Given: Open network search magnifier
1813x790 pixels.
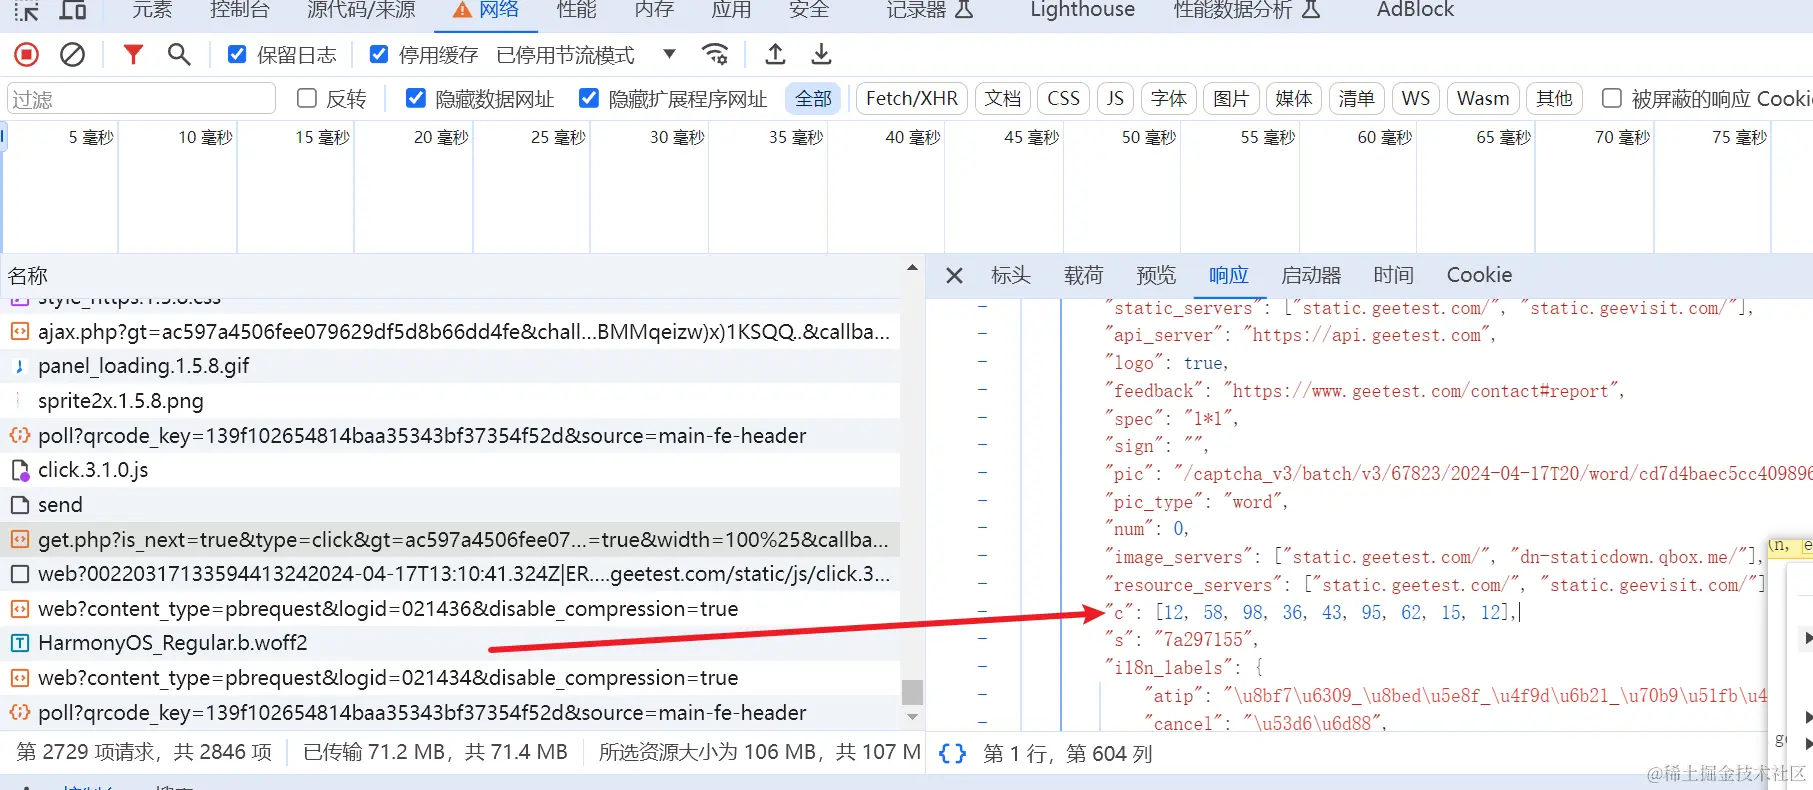Looking at the screenshot, I should (x=179, y=54).
